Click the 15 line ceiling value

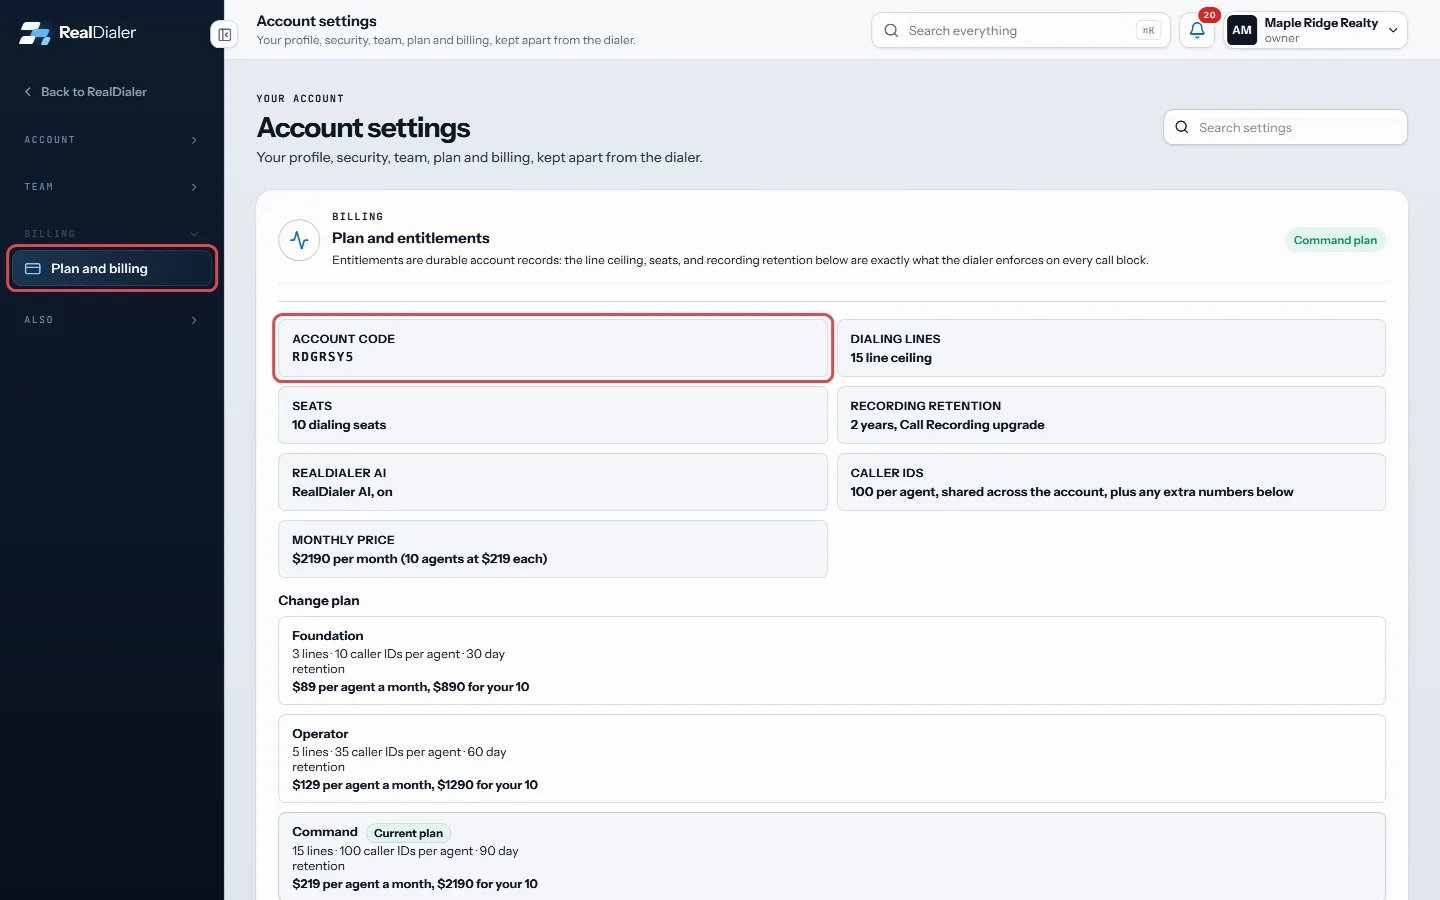(x=891, y=358)
